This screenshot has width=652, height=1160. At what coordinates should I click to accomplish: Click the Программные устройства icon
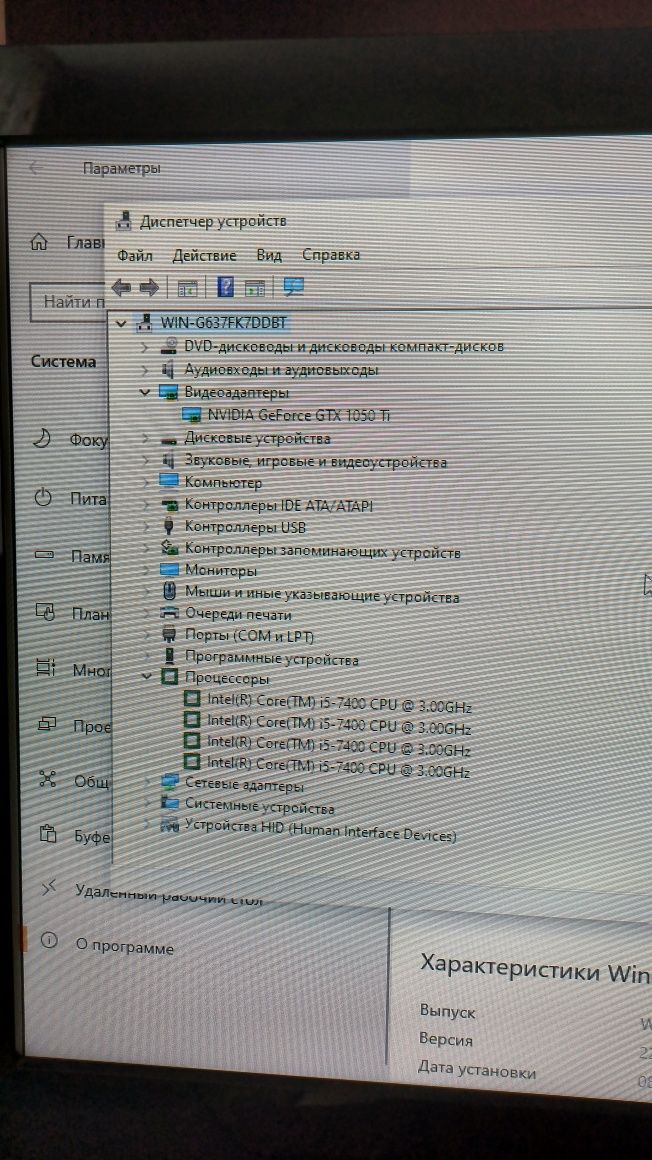click(170, 656)
